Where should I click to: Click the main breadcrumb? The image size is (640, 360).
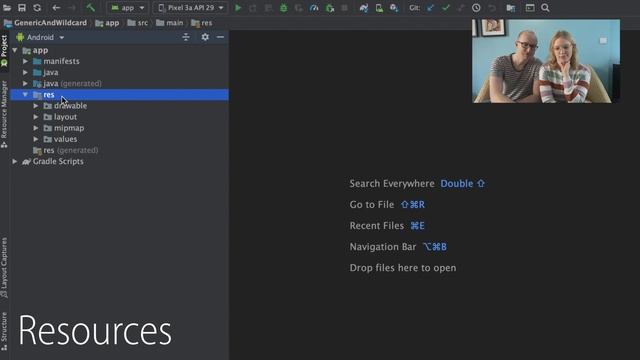tap(170, 23)
